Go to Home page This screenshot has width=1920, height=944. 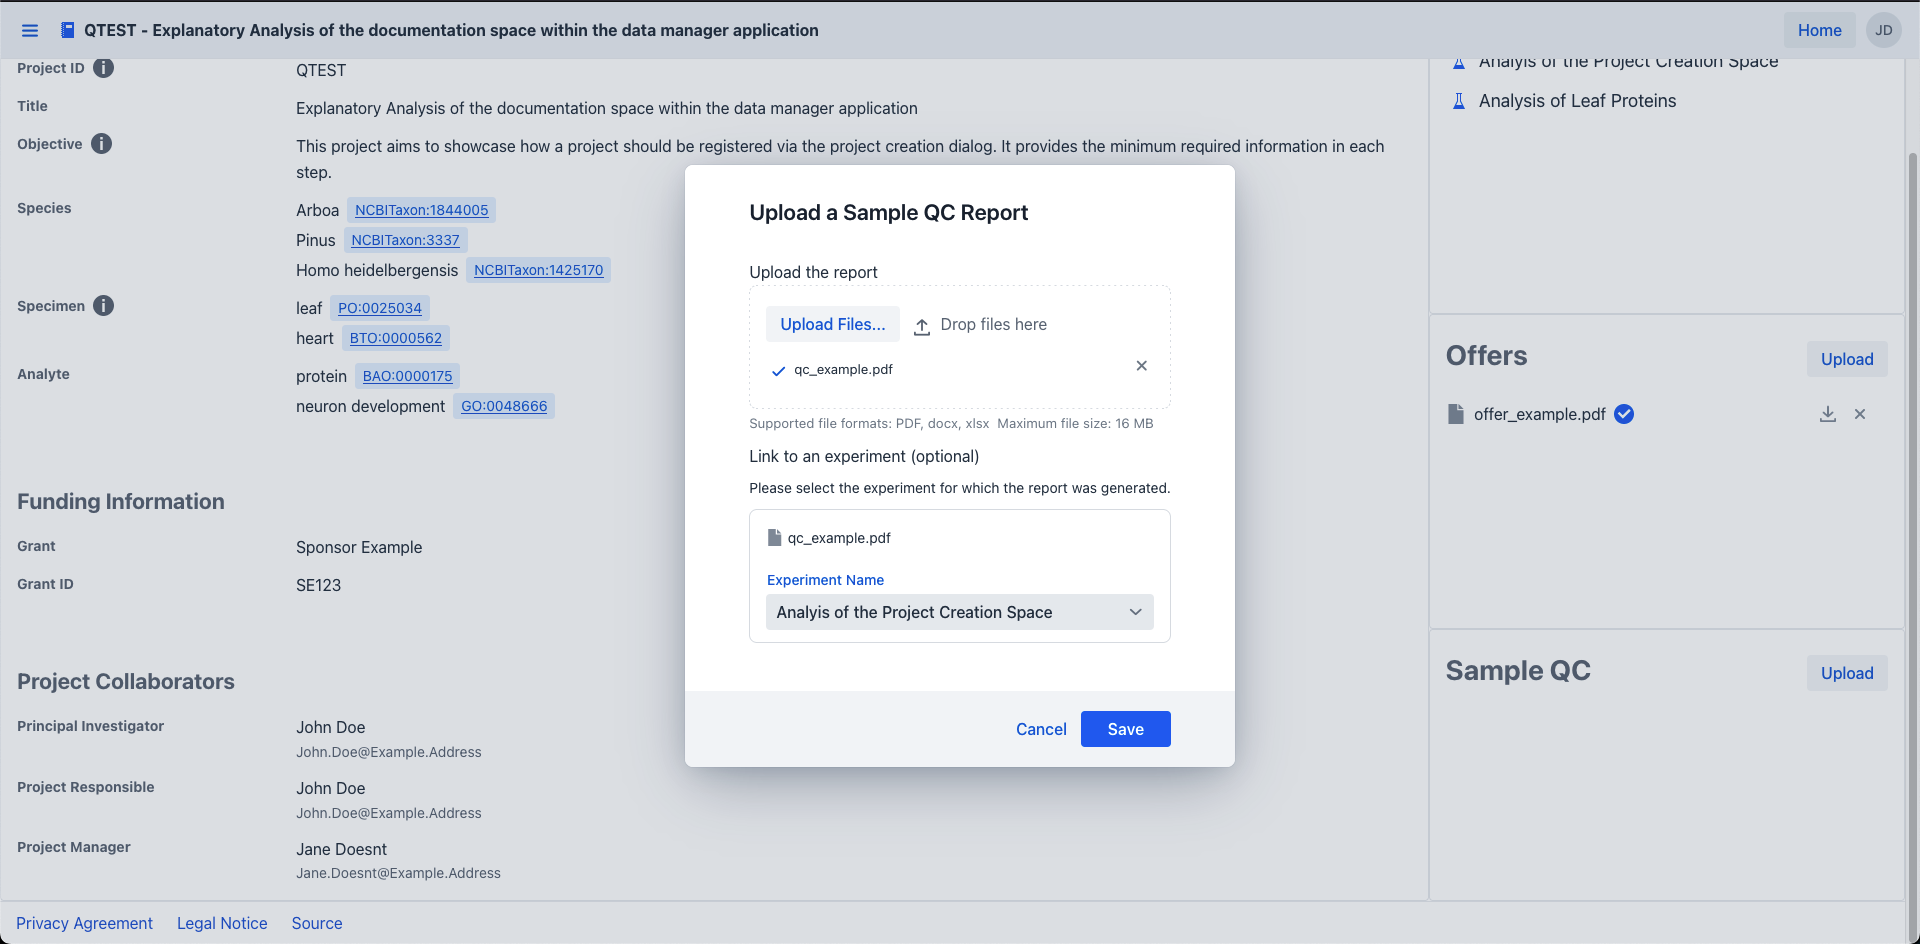[x=1819, y=30]
